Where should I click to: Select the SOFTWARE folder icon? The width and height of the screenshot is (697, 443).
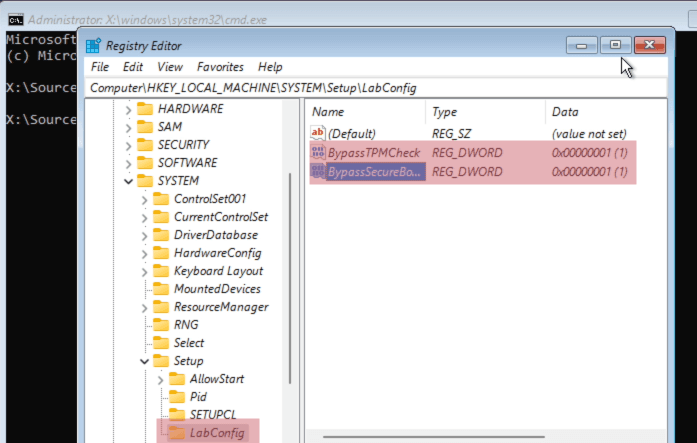145,163
